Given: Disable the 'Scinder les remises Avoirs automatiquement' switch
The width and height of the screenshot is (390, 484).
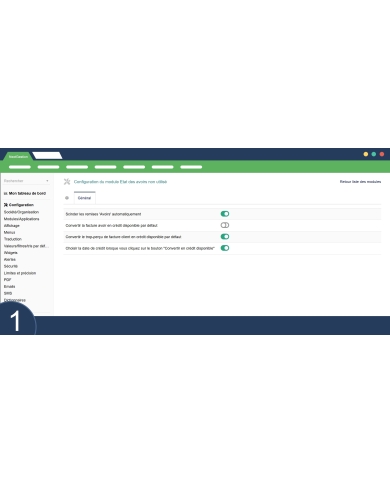Looking at the screenshot, I should [225, 214].
